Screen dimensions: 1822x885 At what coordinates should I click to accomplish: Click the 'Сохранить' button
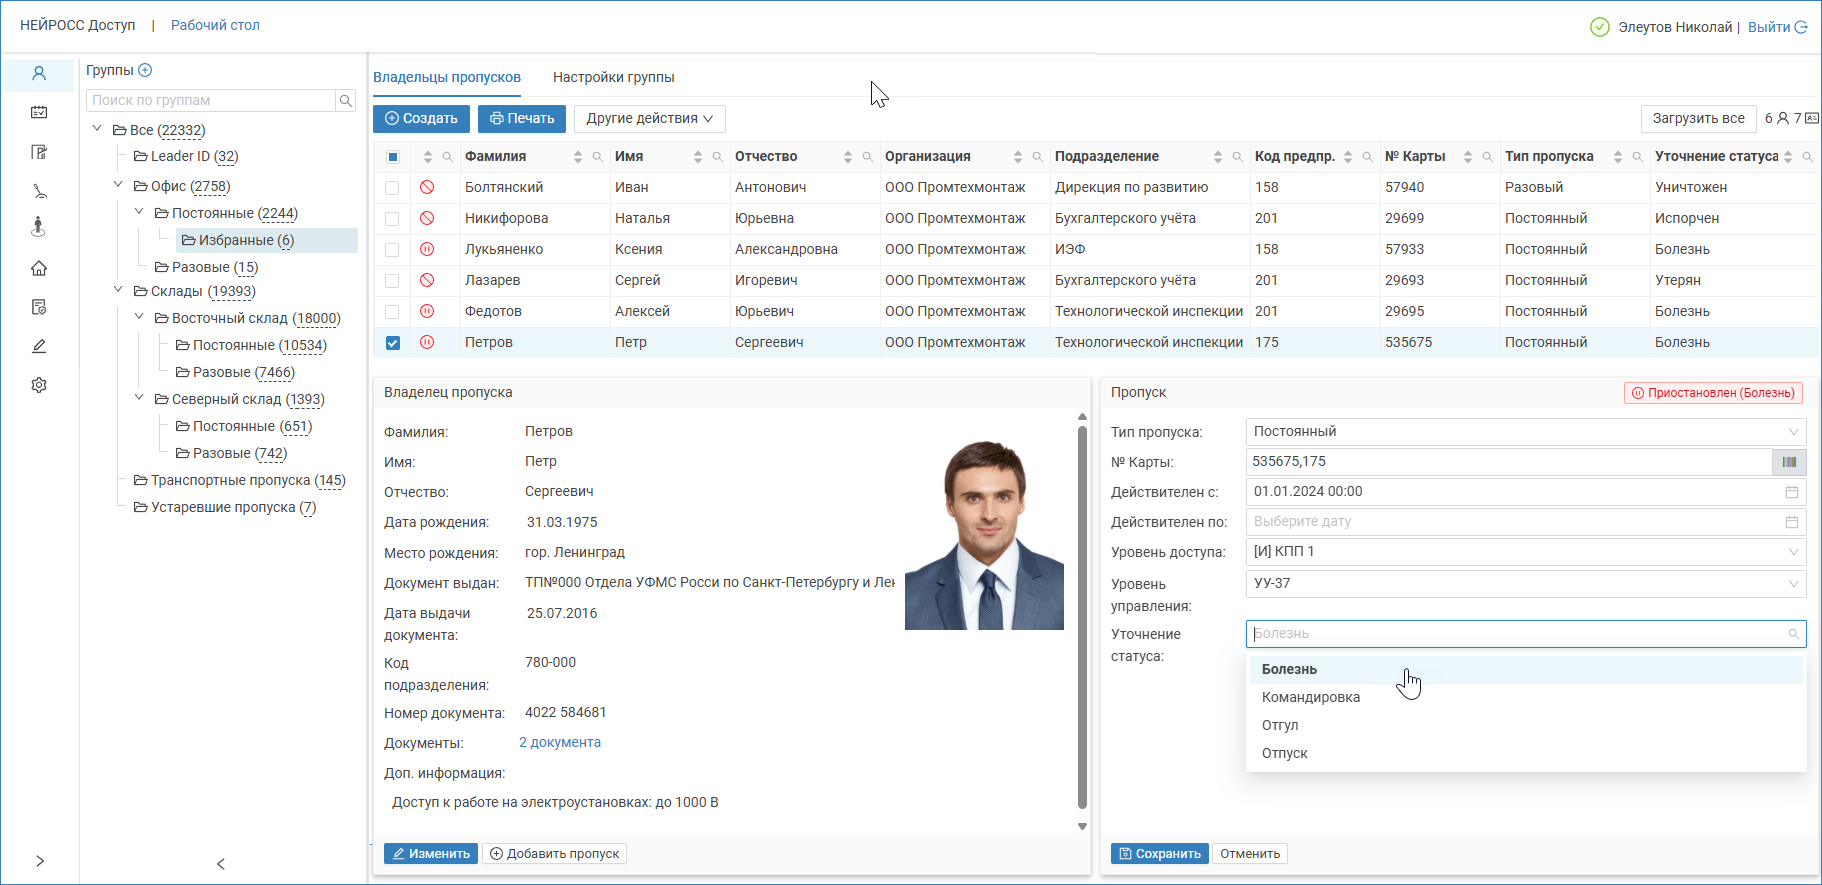[x=1159, y=854]
